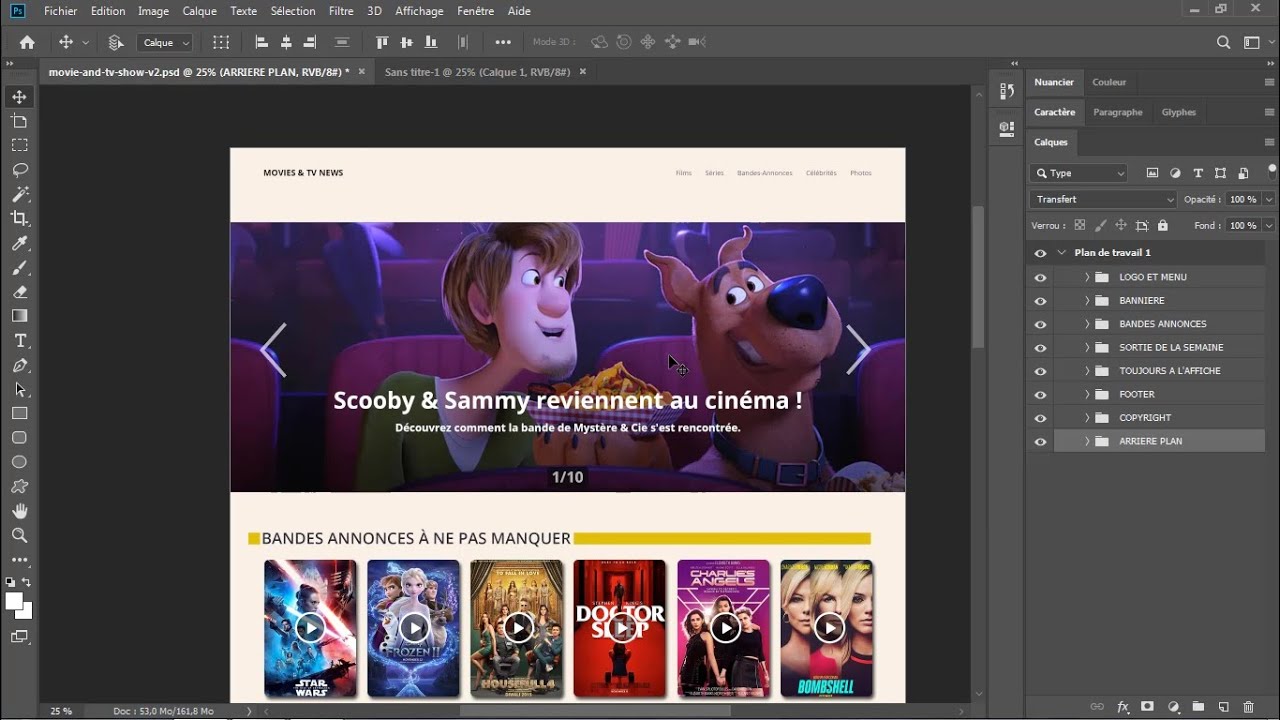The width and height of the screenshot is (1280, 720).
Task: Select the Brush tool
Action: tap(19, 267)
